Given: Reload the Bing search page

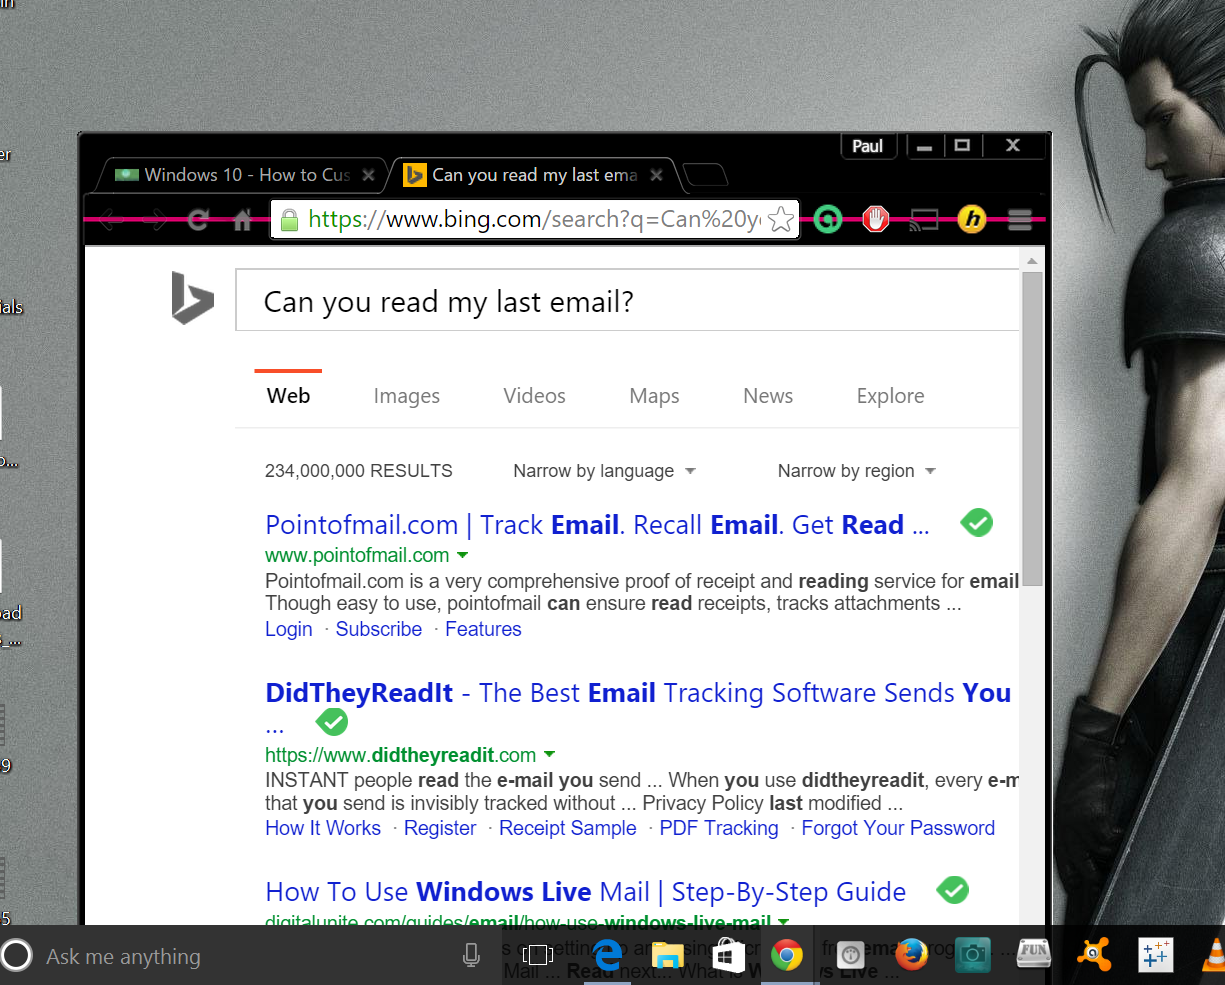Looking at the screenshot, I should pos(198,220).
